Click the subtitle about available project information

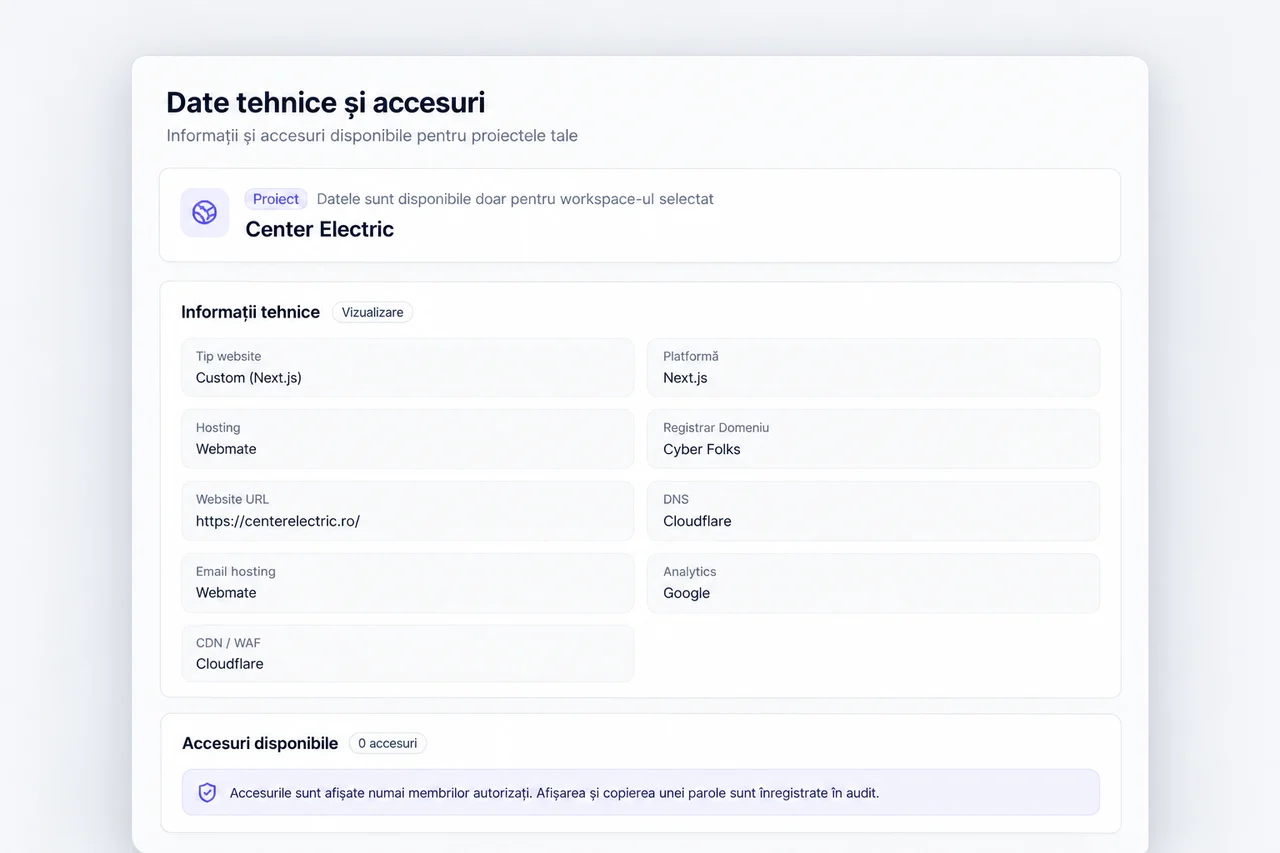372,135
